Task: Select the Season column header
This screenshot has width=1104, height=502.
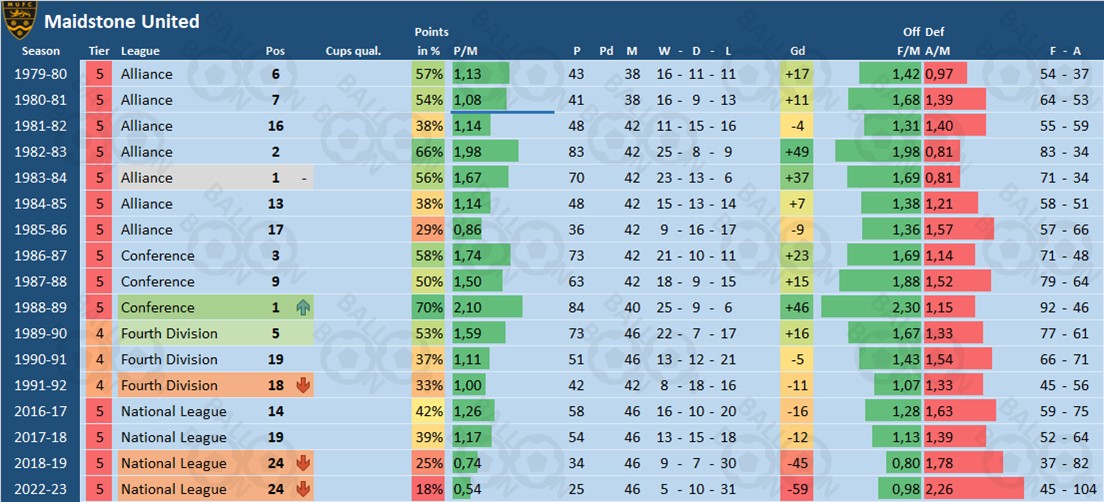Action: 41,51
